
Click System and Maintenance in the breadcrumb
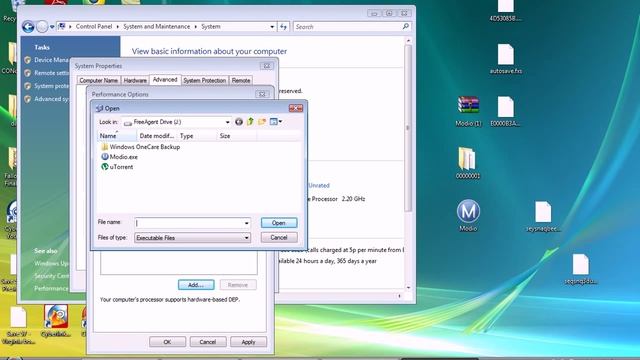[x=156, y=27]
